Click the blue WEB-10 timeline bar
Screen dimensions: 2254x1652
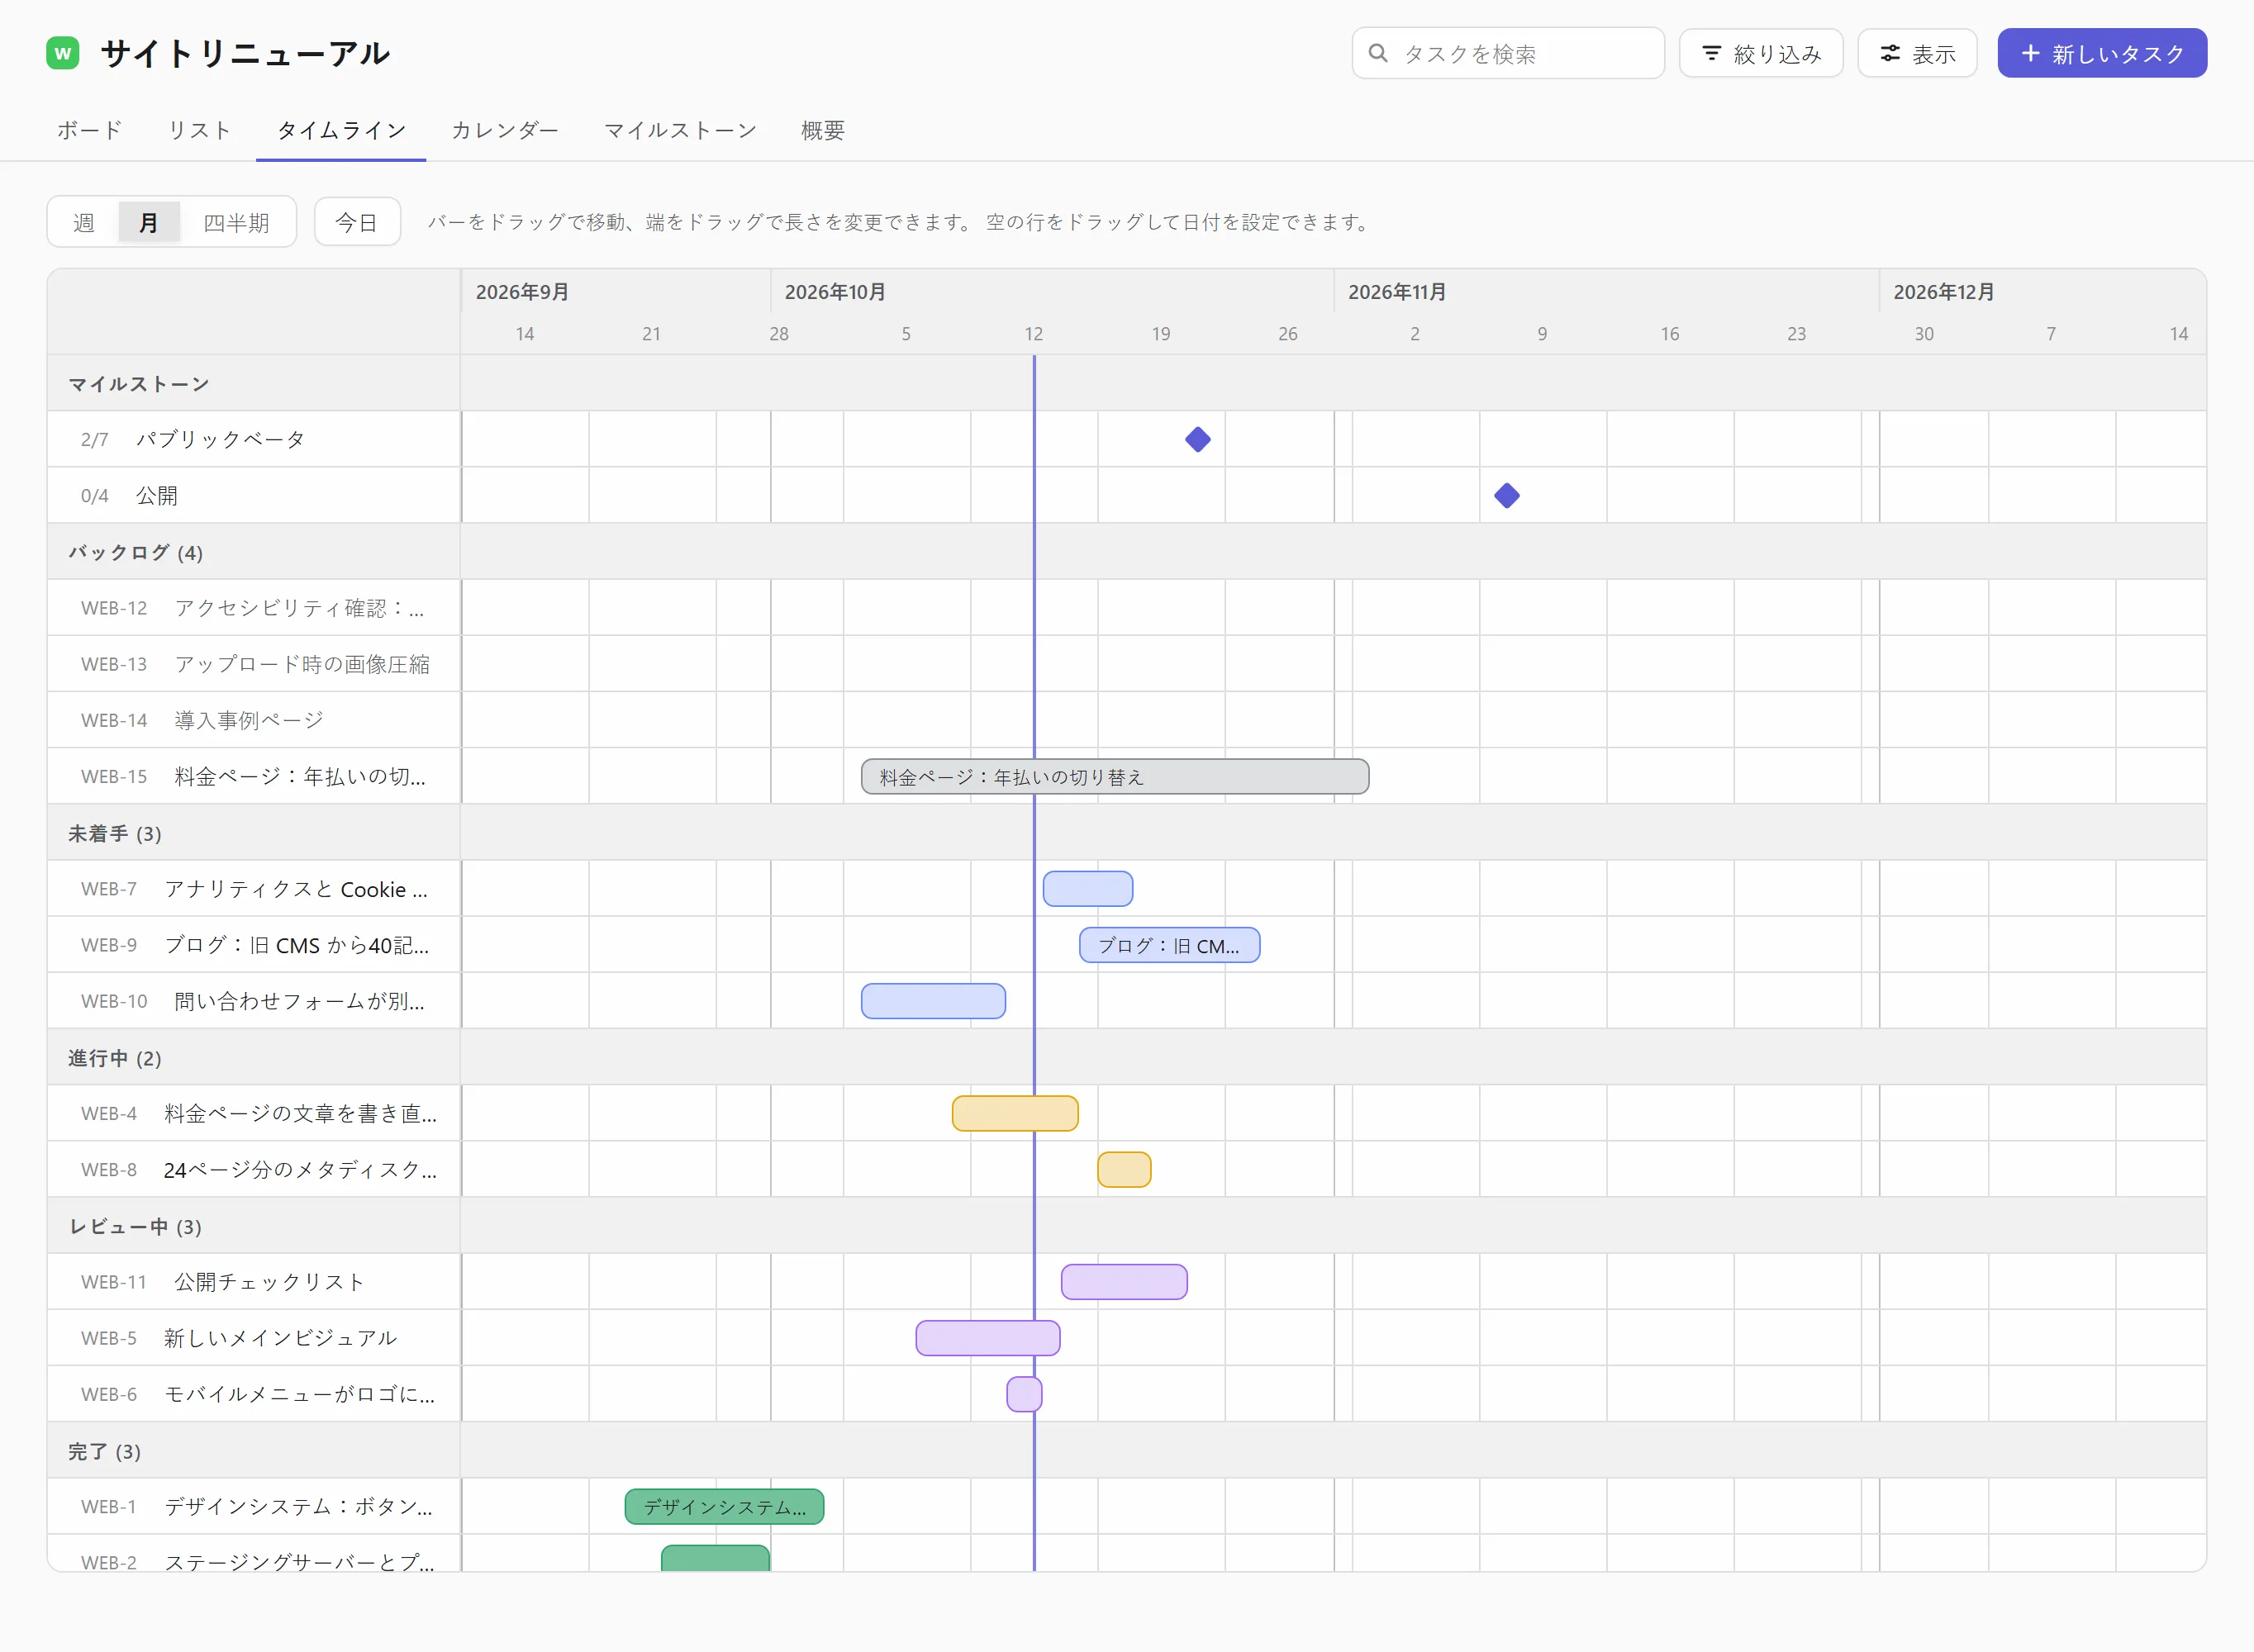click(x=933, y=1001)
